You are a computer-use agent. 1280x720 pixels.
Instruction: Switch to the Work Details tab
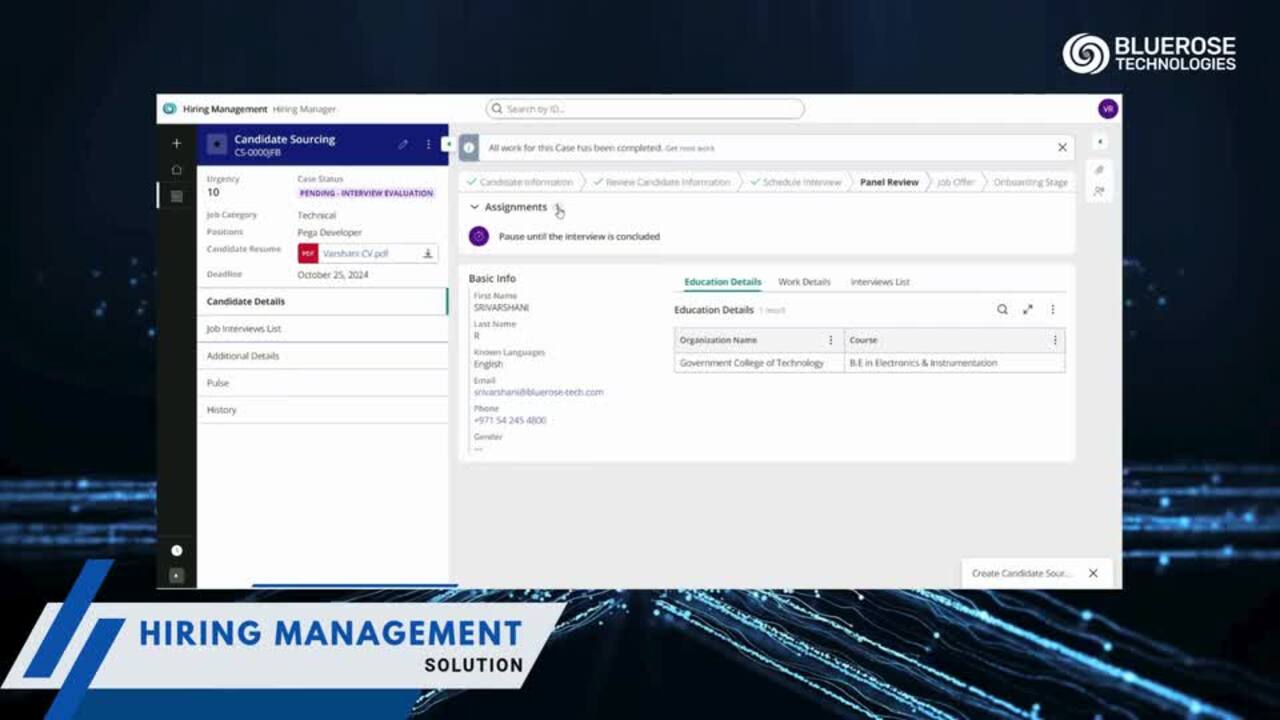click(803, 282)
